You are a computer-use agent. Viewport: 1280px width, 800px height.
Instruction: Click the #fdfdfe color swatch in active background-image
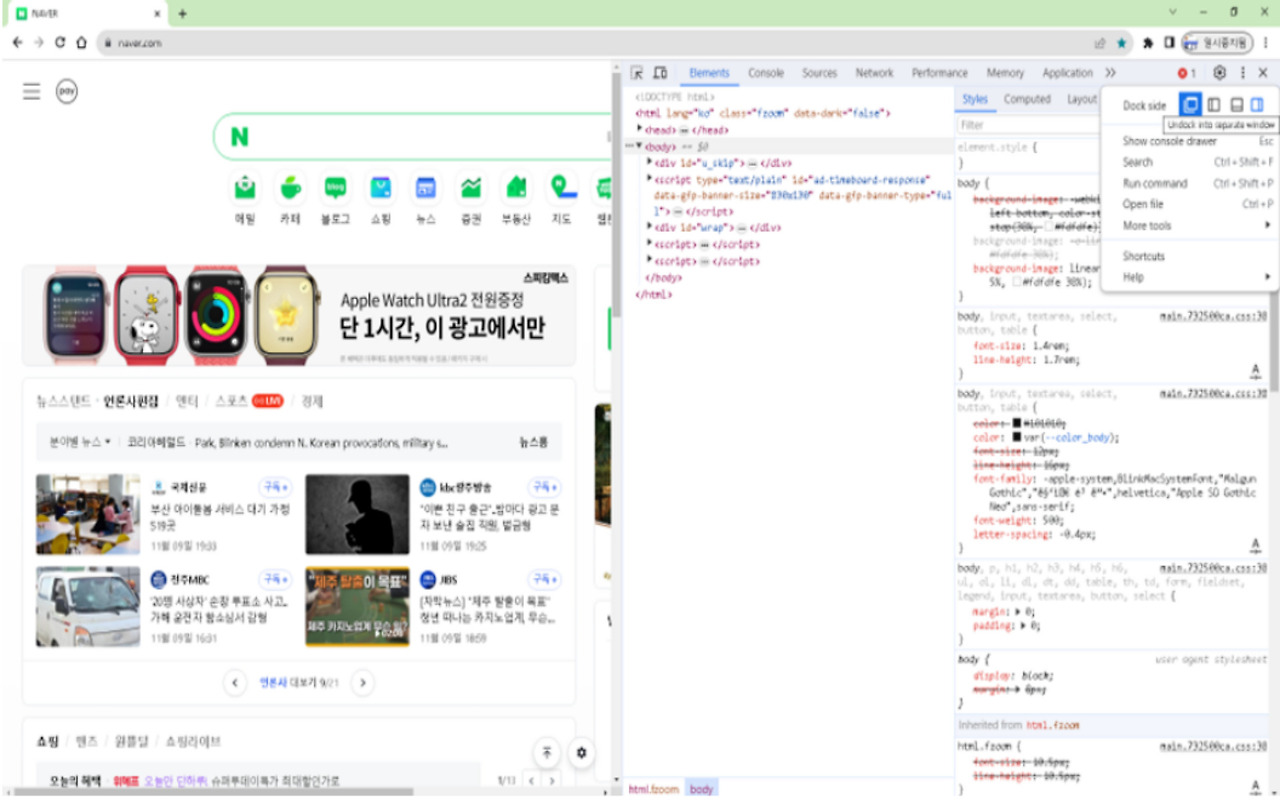pyautogui.click(x=1017, y=282)
